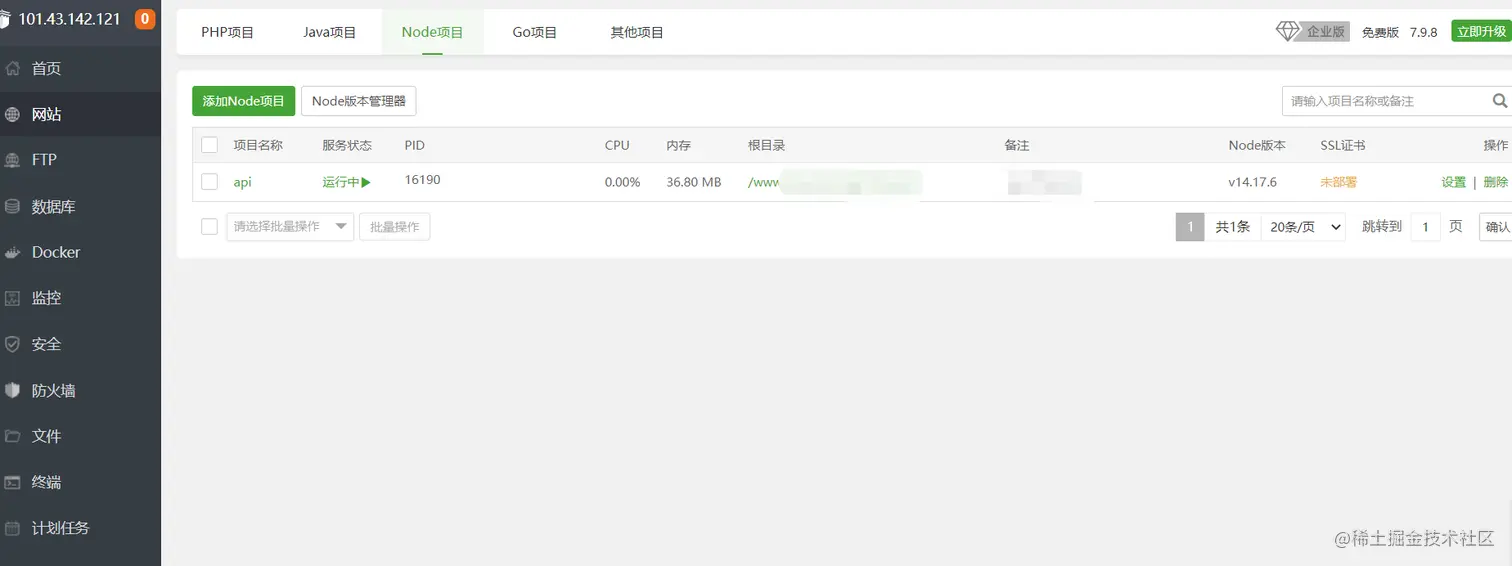Switch to the 其他项目 tab

[x=637, y=32]
